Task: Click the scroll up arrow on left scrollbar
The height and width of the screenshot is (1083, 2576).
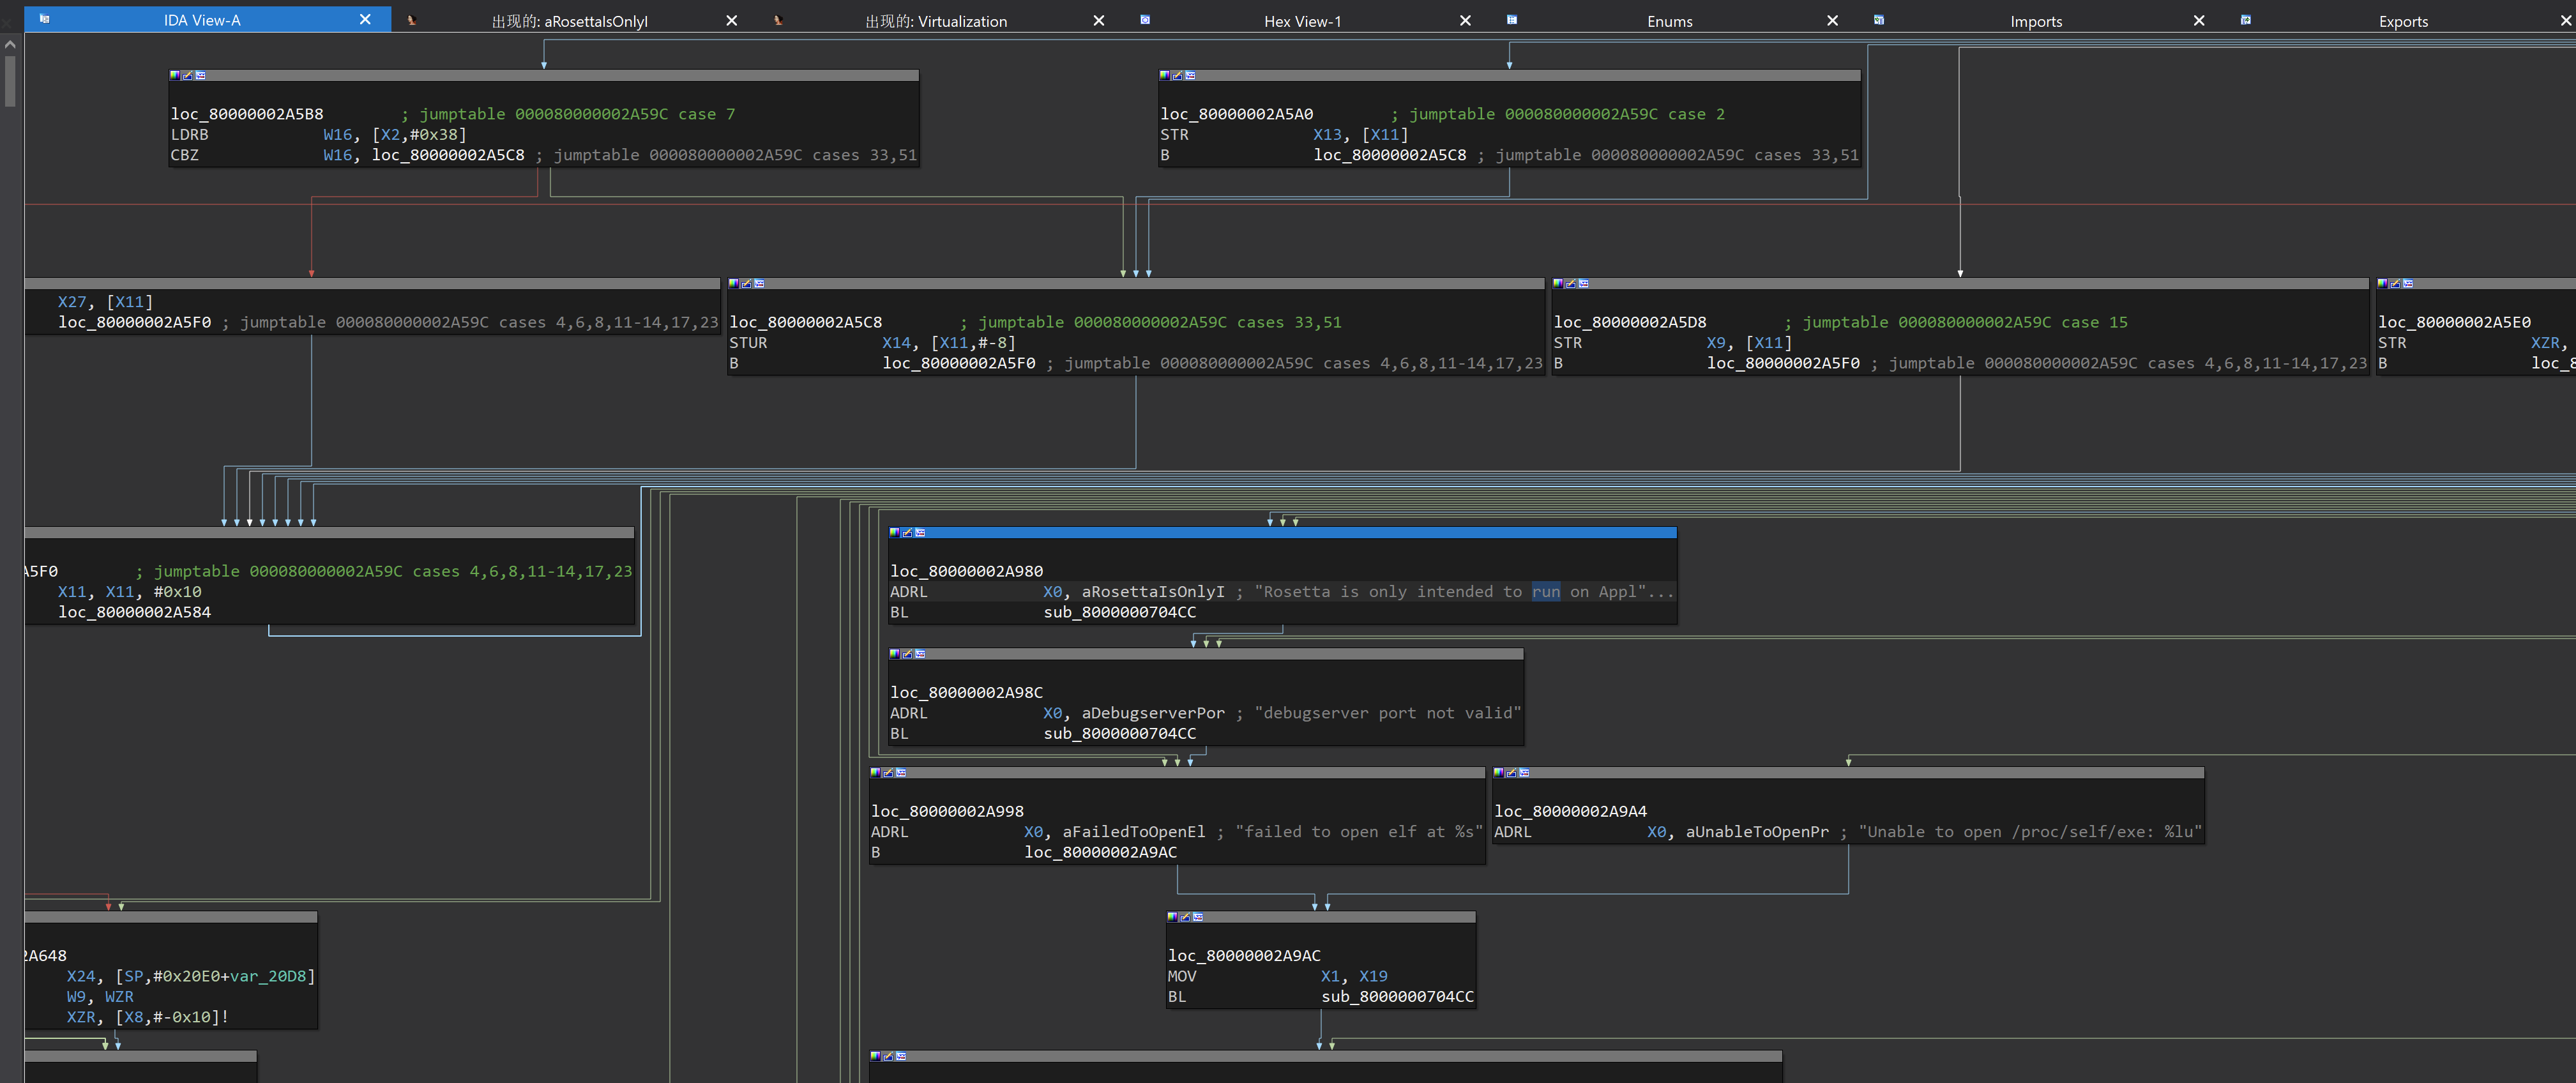Action: pos(10,44)
